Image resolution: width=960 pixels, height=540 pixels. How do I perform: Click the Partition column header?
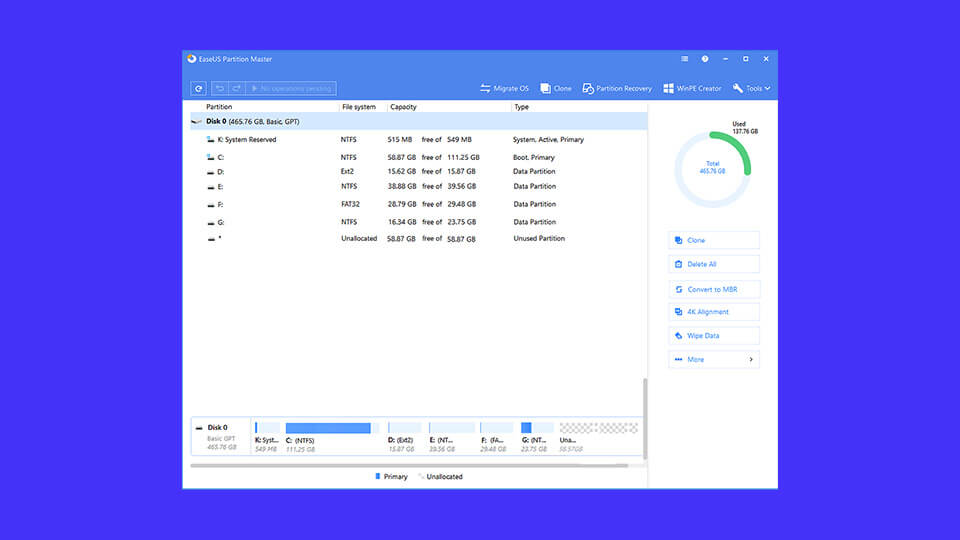pyautogui.click(x=219, y=107)
